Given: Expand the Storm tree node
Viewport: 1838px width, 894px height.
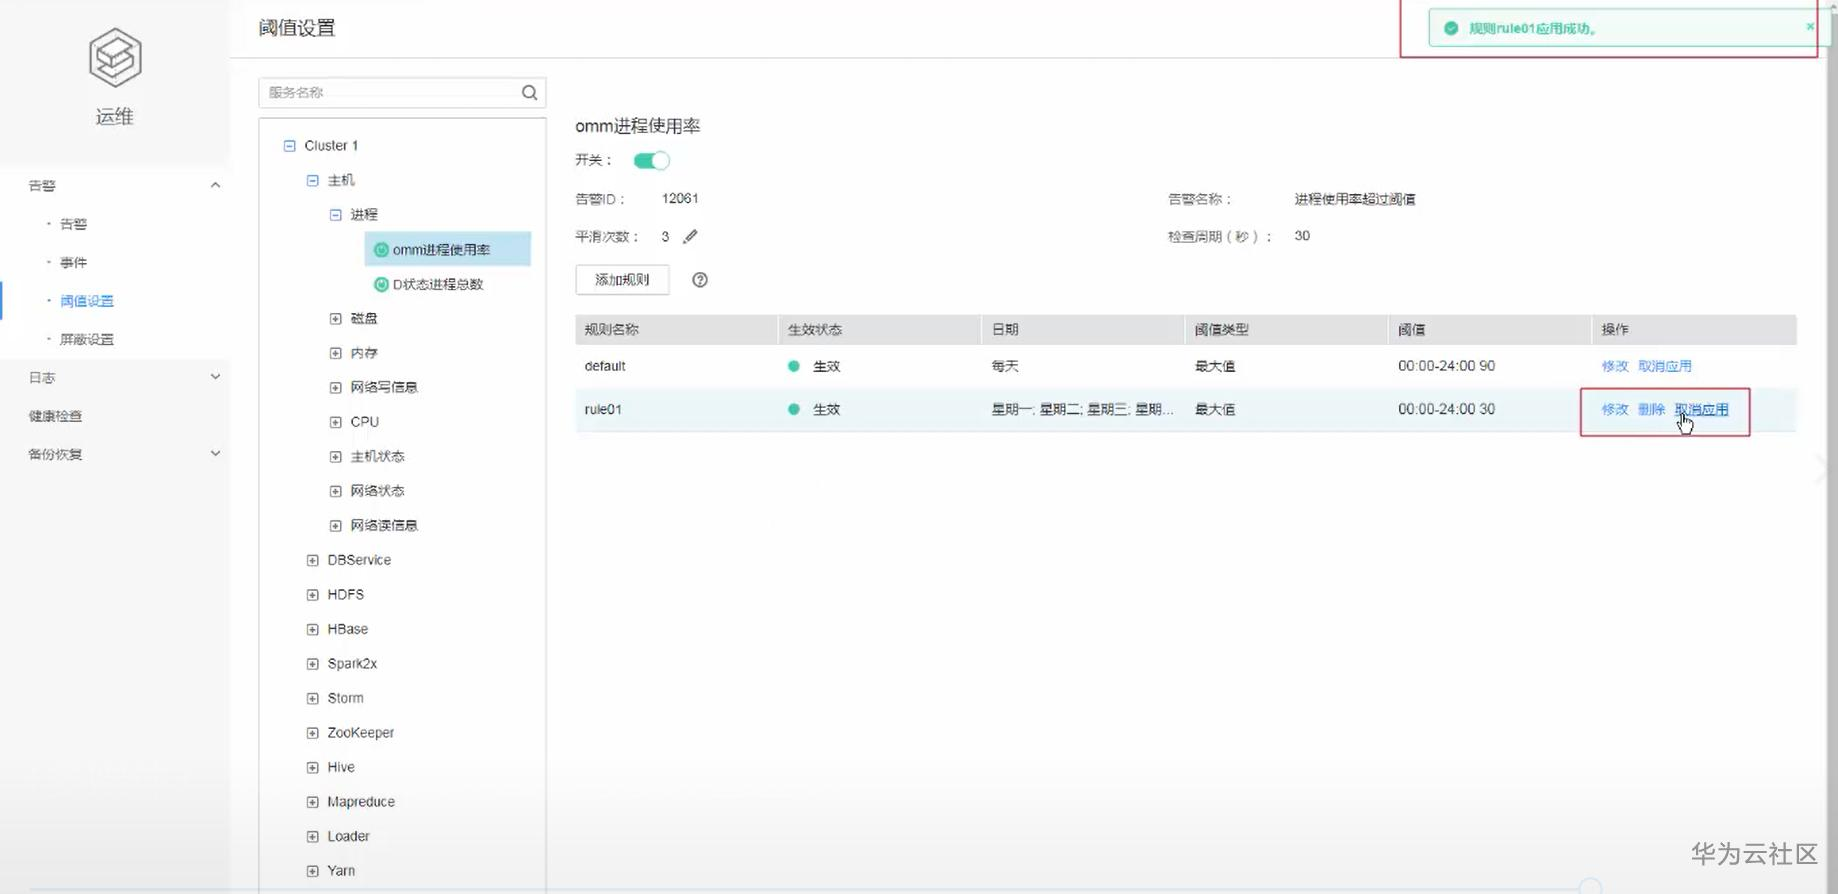Looking at the screenshot, I should 312,698.
